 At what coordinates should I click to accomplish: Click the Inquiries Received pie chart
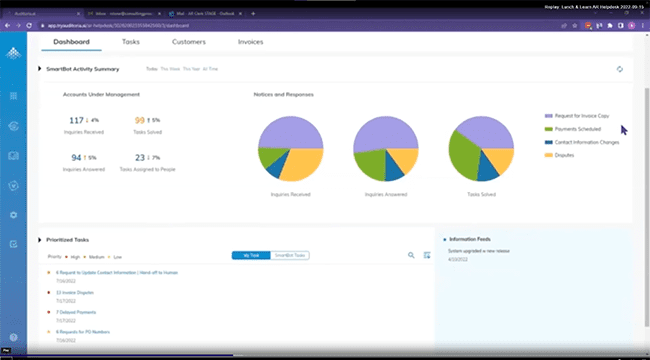pos(291,148)
